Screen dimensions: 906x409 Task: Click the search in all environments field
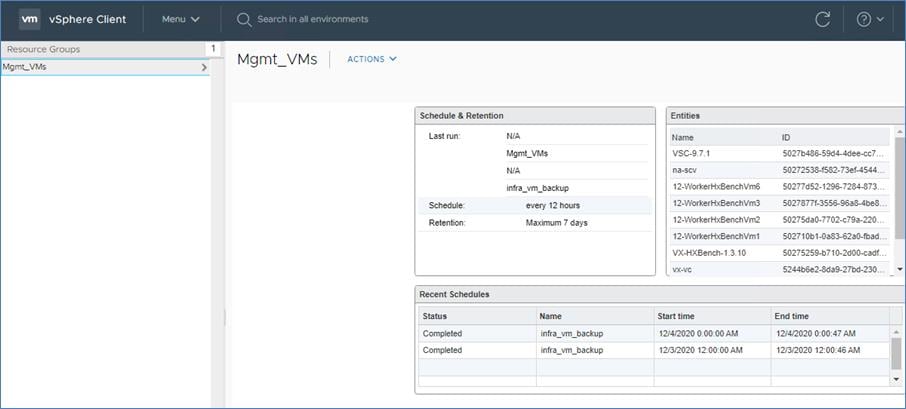tap(313, 19)
